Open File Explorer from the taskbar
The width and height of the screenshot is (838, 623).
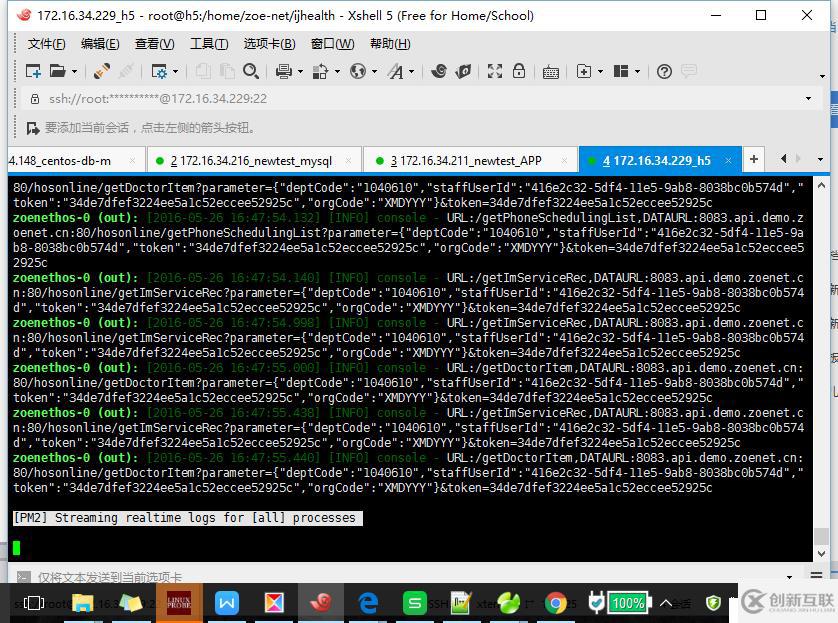click(x=83, y=603)
